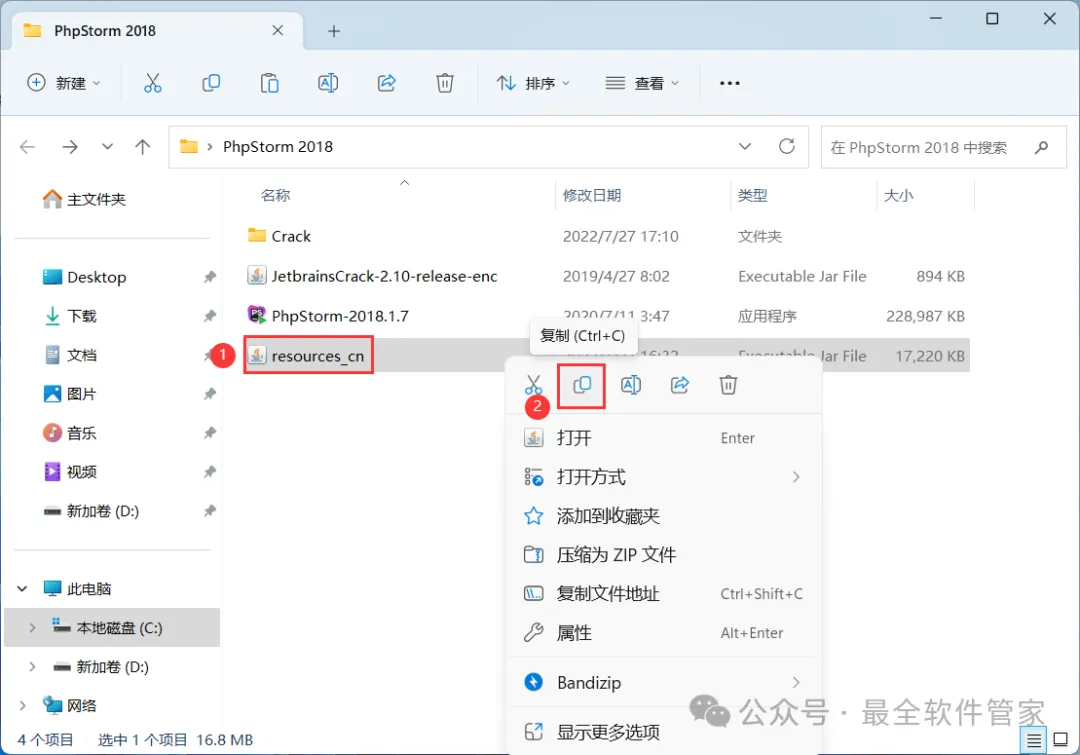Screen dimensions: 1080x755
Task: Open pinned 新加卷 (D:) in quick access
Action: coord(91,511)
